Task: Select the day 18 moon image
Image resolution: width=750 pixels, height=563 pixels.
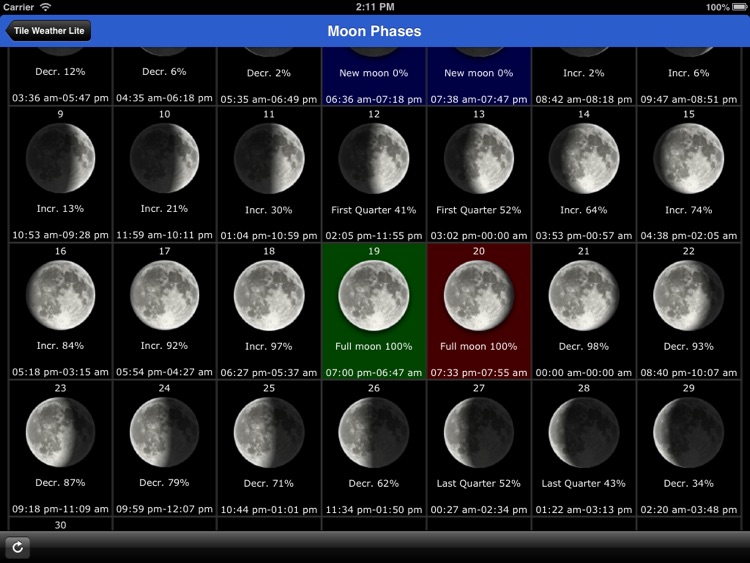Action: click(x=269, y=296)
